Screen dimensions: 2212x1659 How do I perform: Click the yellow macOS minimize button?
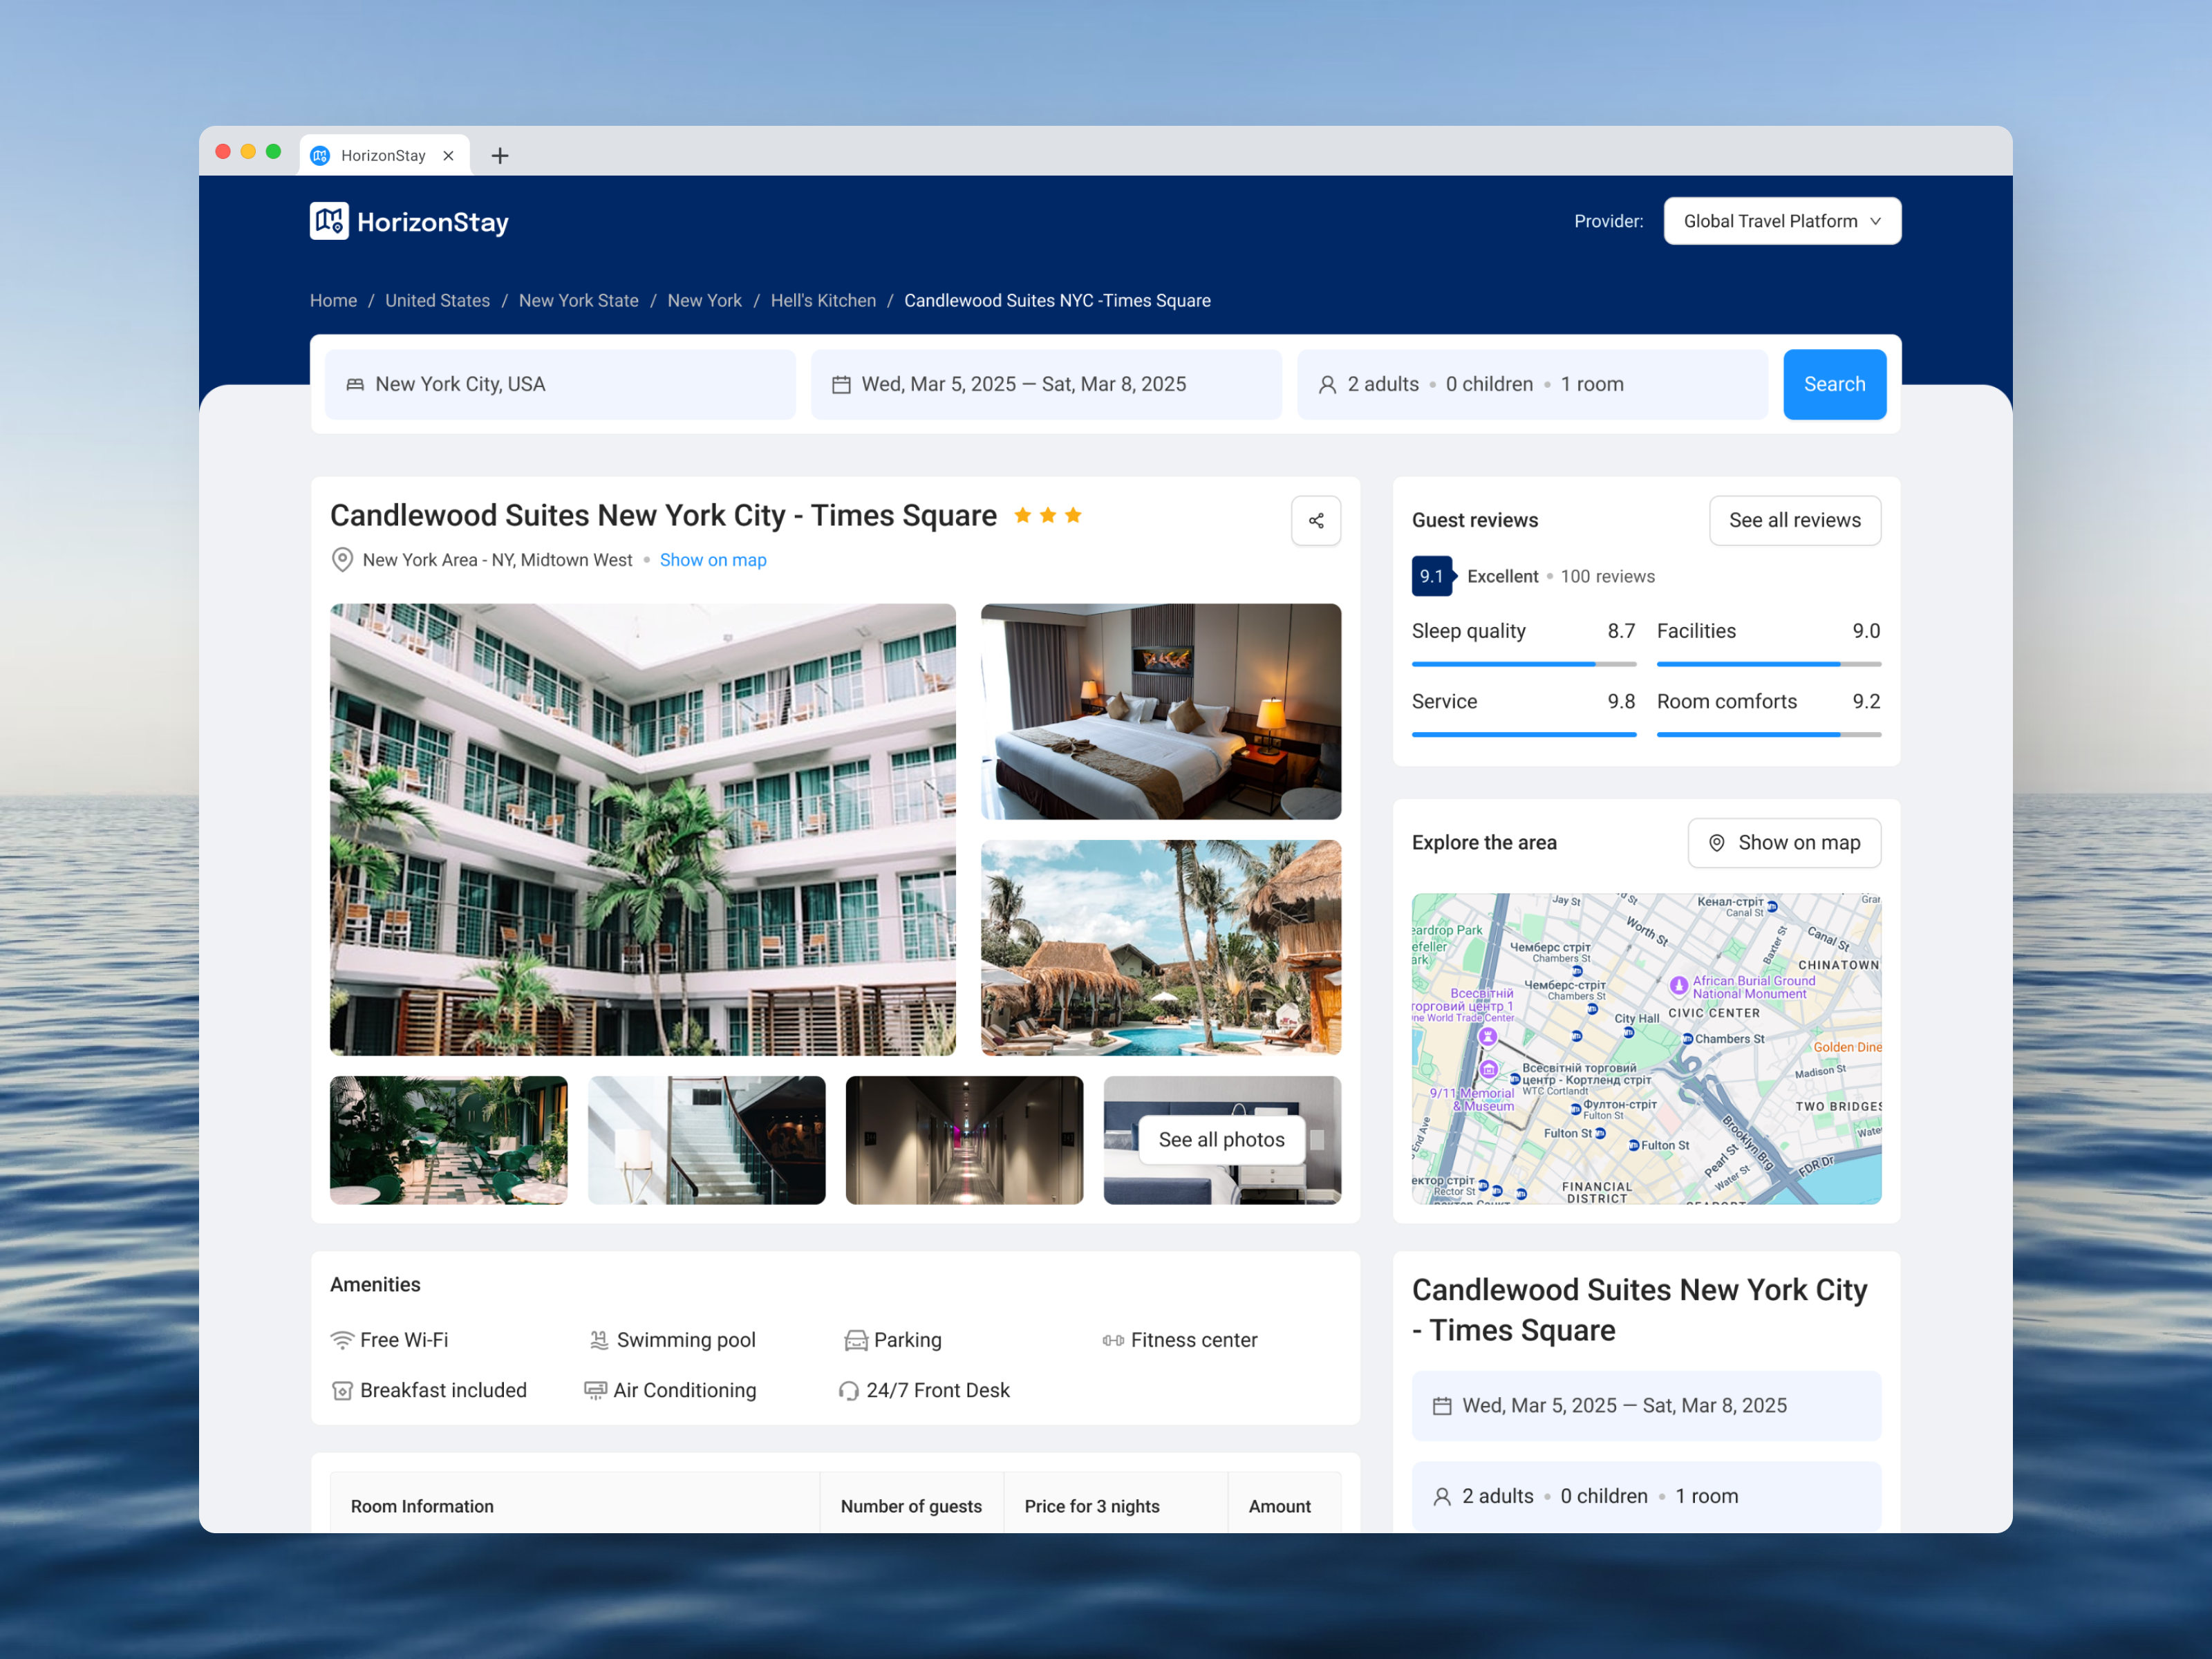pyautogui.click(x=248, y=152)
